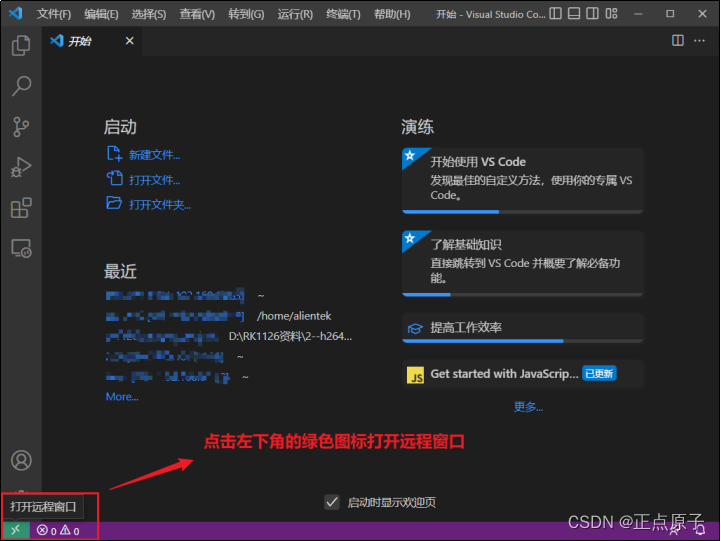This screenshot has width=721, height=541.
Task: Select the 开始 editor tab
Action: [x=92, y=41]
